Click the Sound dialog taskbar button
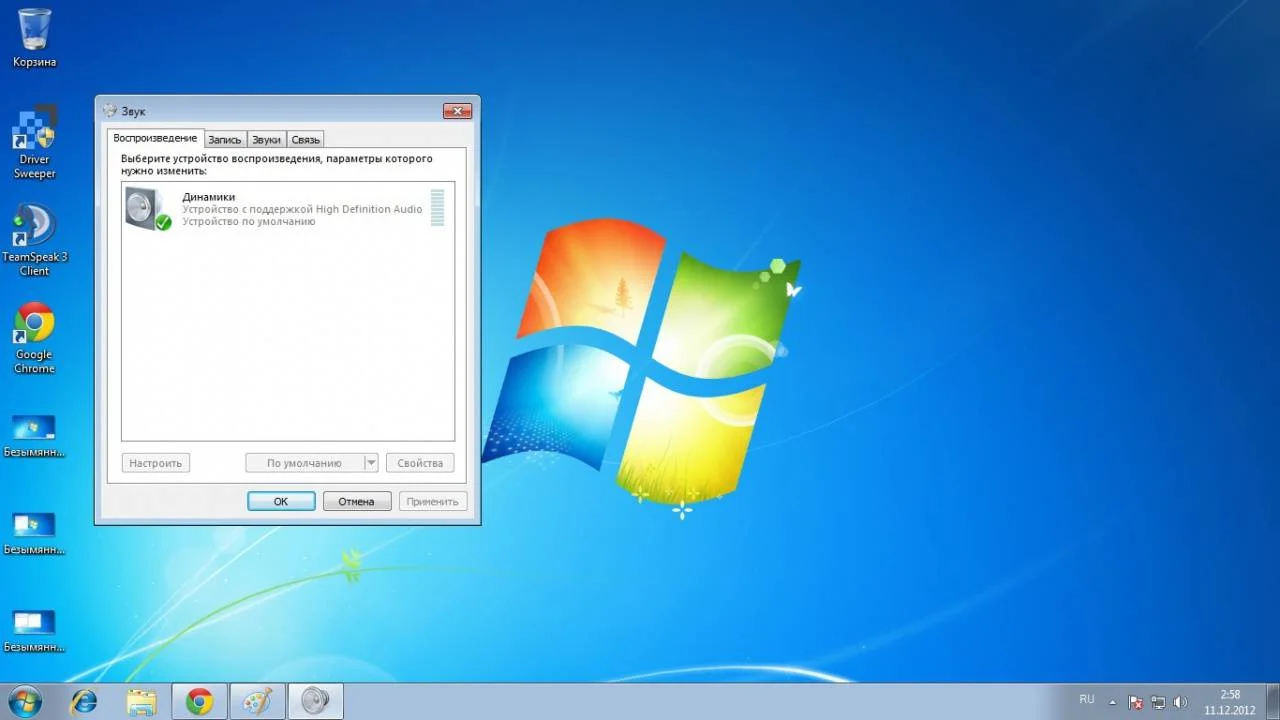This screenshot has height=720, width=1280. coord(316,702)
